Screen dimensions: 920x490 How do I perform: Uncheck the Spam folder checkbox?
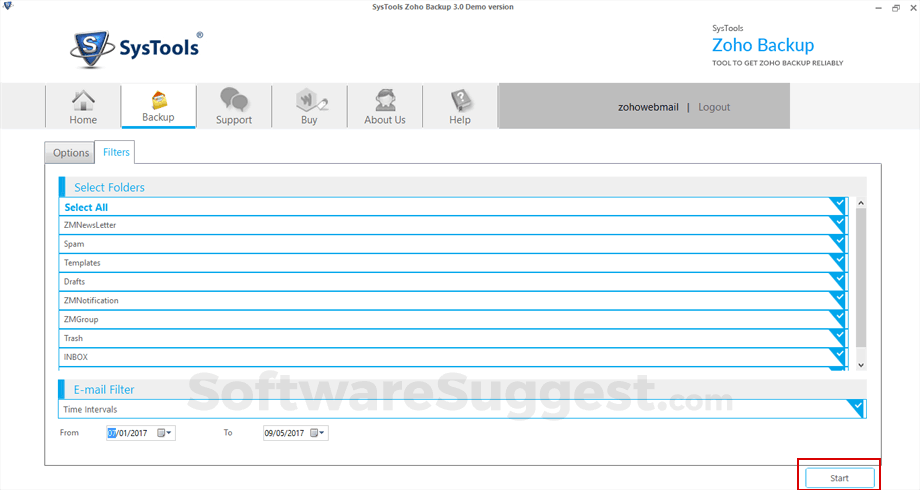coord(838,242)
